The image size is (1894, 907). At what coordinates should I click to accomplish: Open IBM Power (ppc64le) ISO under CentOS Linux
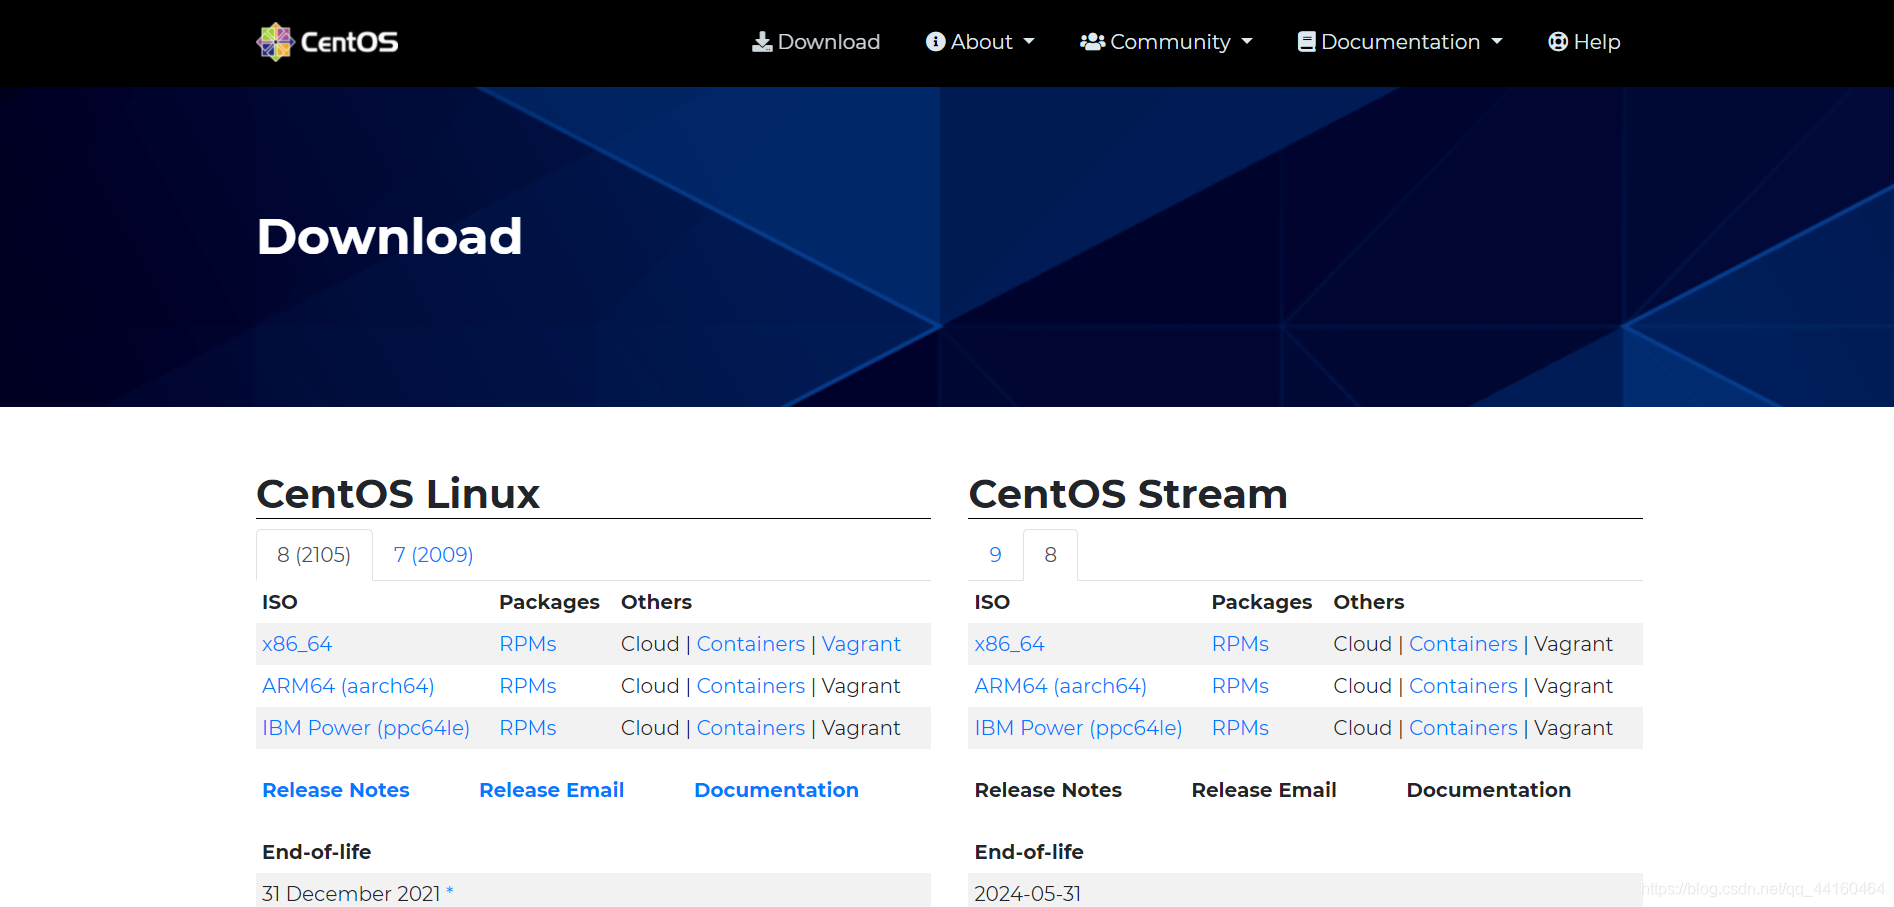tap(366, 728)
